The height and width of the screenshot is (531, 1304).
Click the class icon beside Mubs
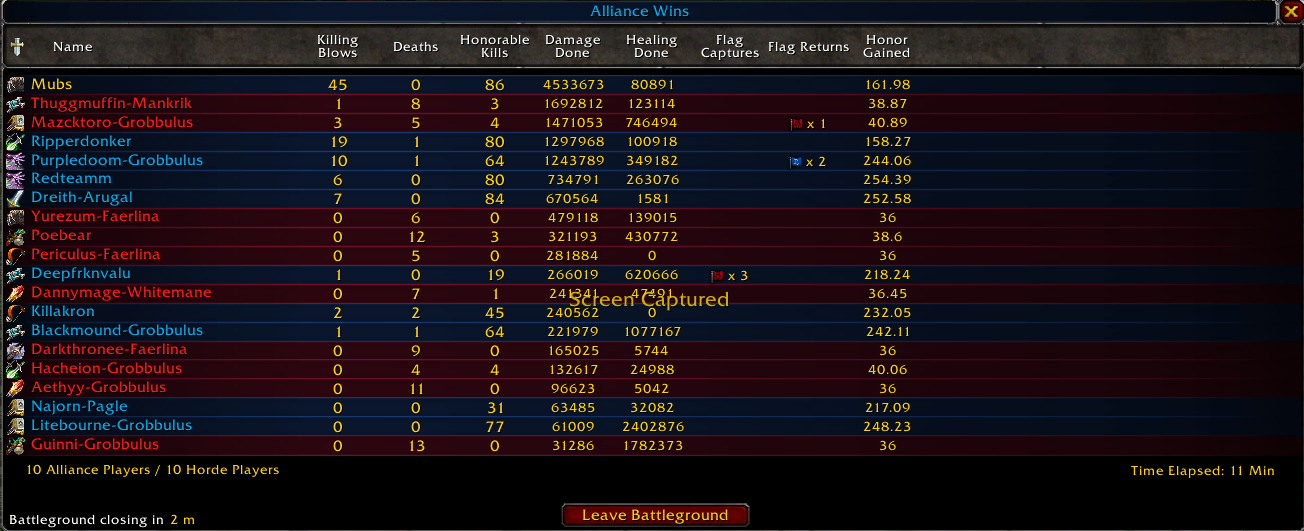[15, 85]
